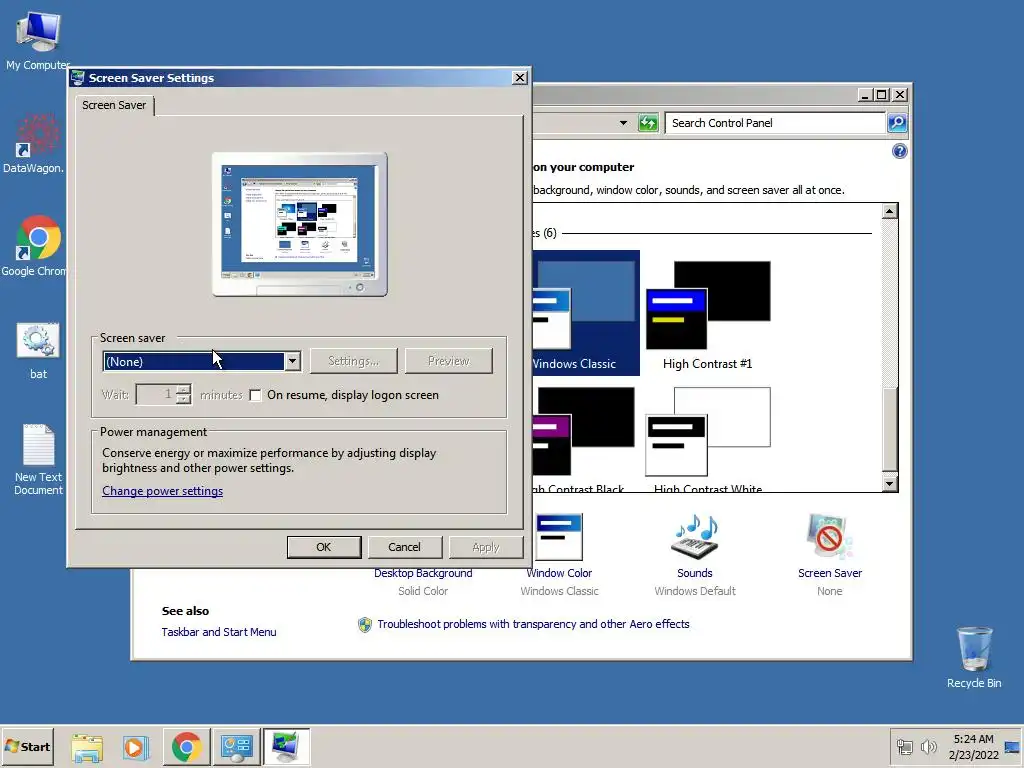Select High Contrast Black theme

point(583,439)
